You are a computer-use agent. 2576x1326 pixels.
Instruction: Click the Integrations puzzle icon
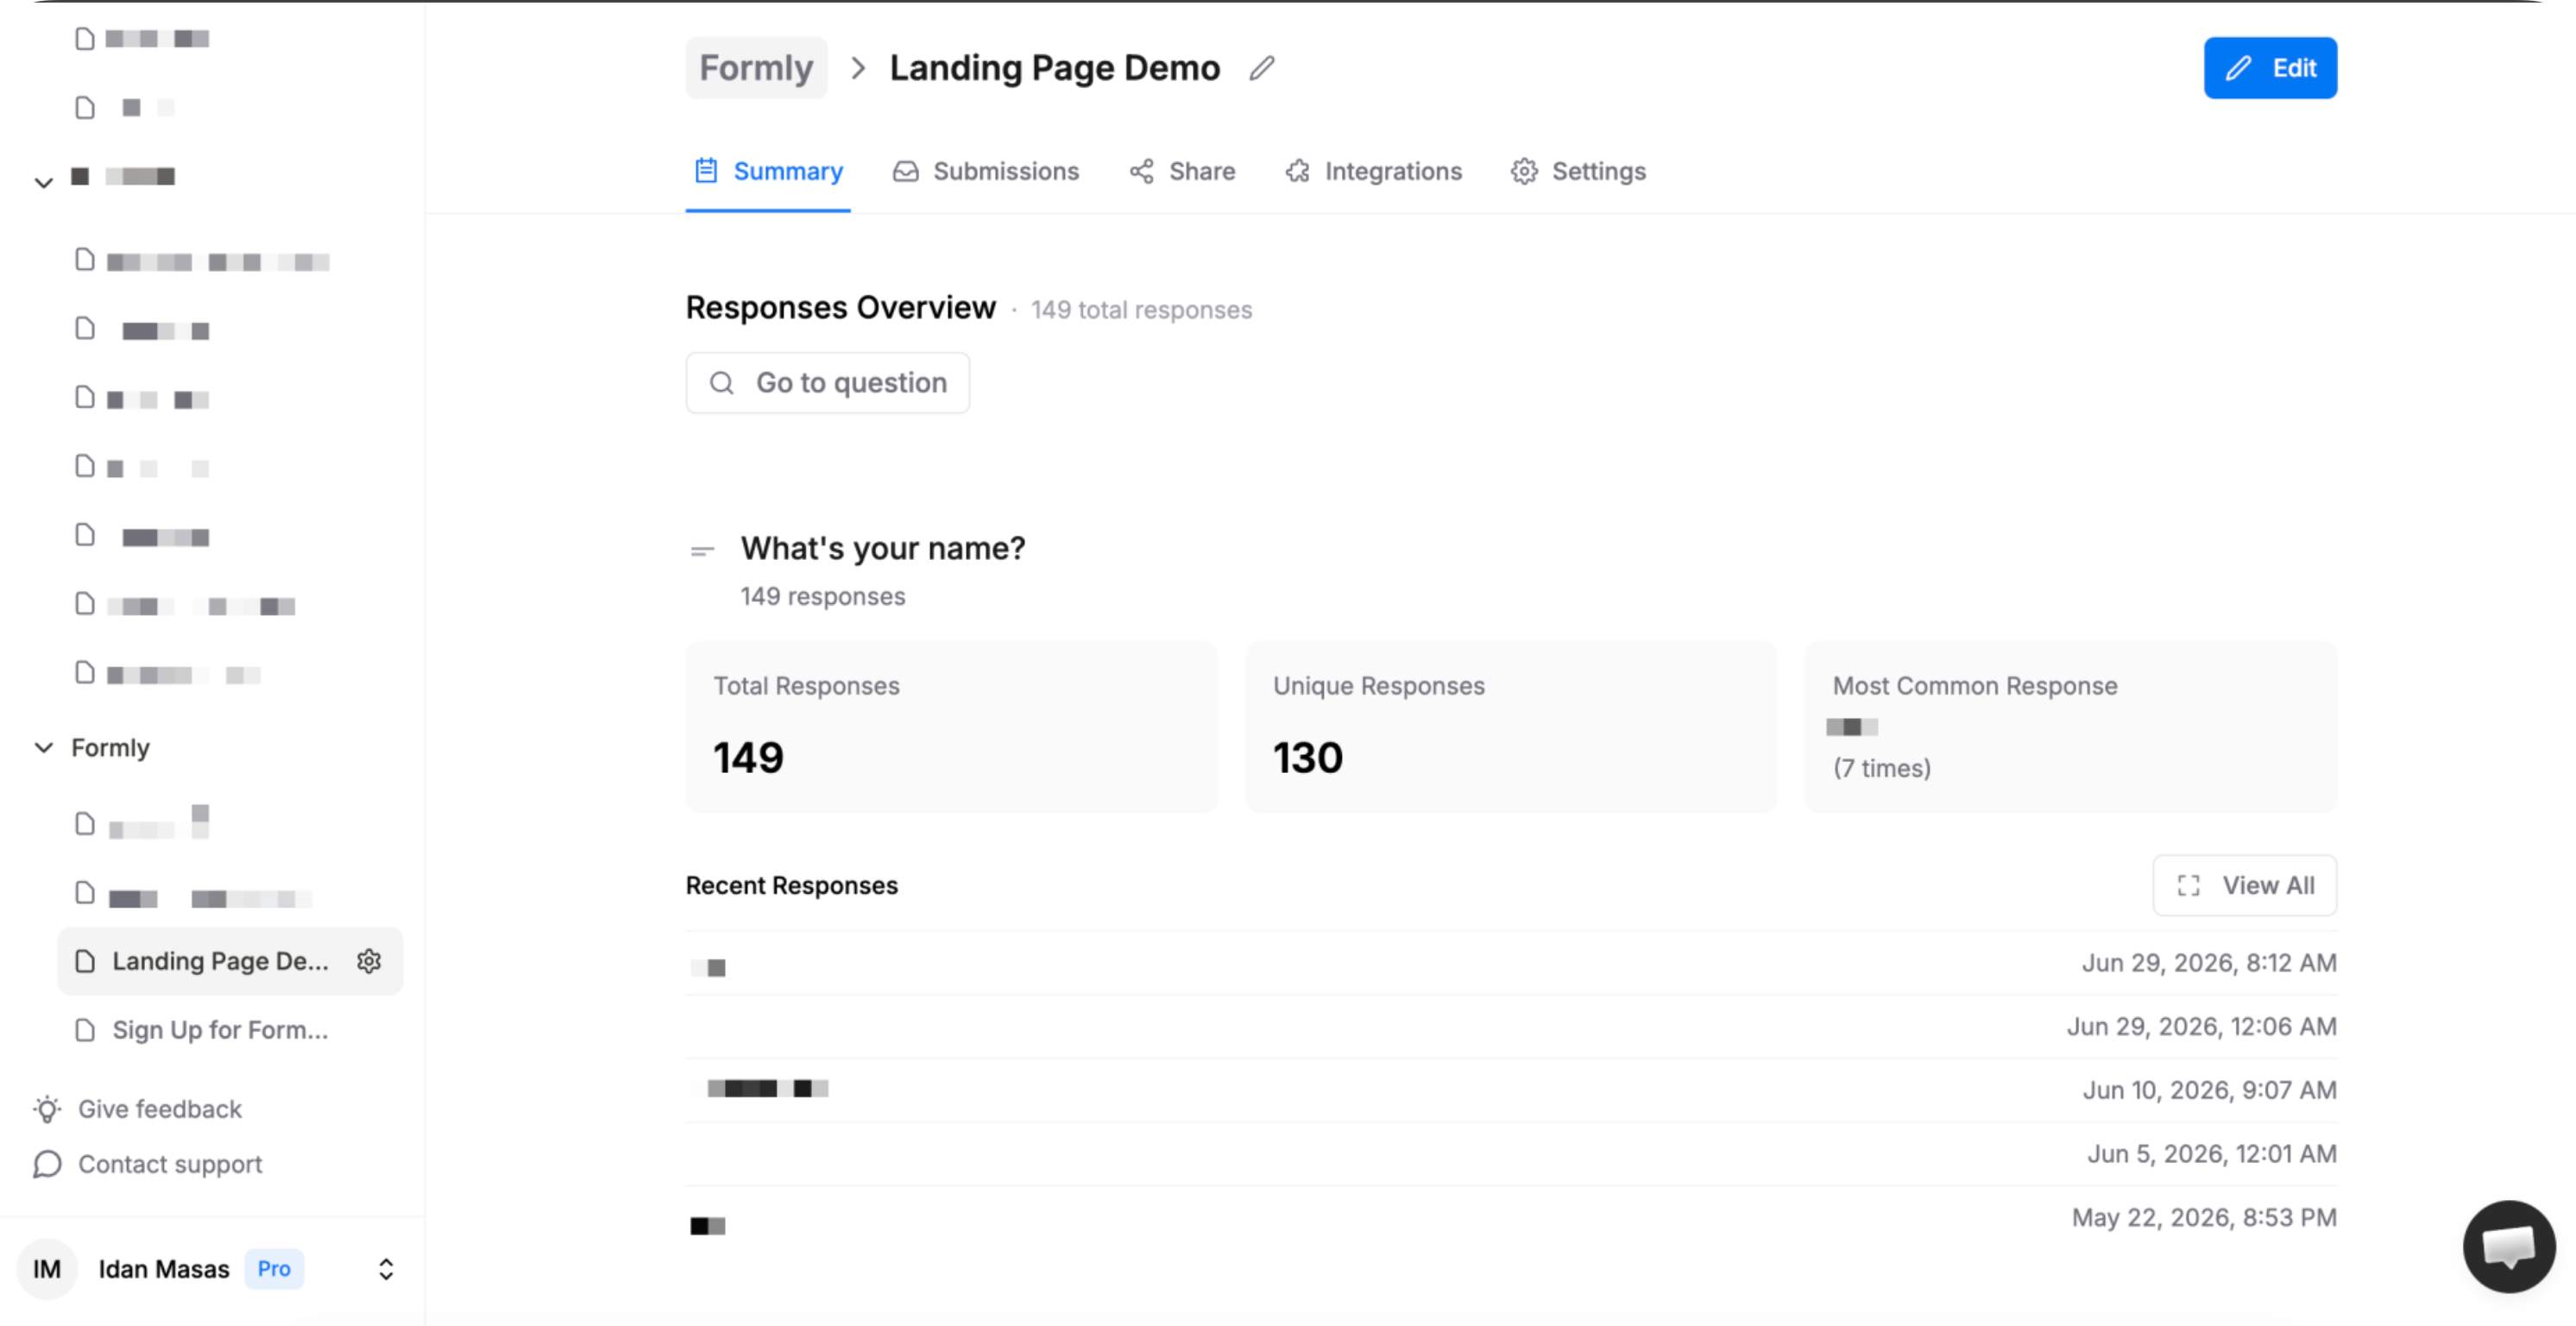pos(1298,171)
